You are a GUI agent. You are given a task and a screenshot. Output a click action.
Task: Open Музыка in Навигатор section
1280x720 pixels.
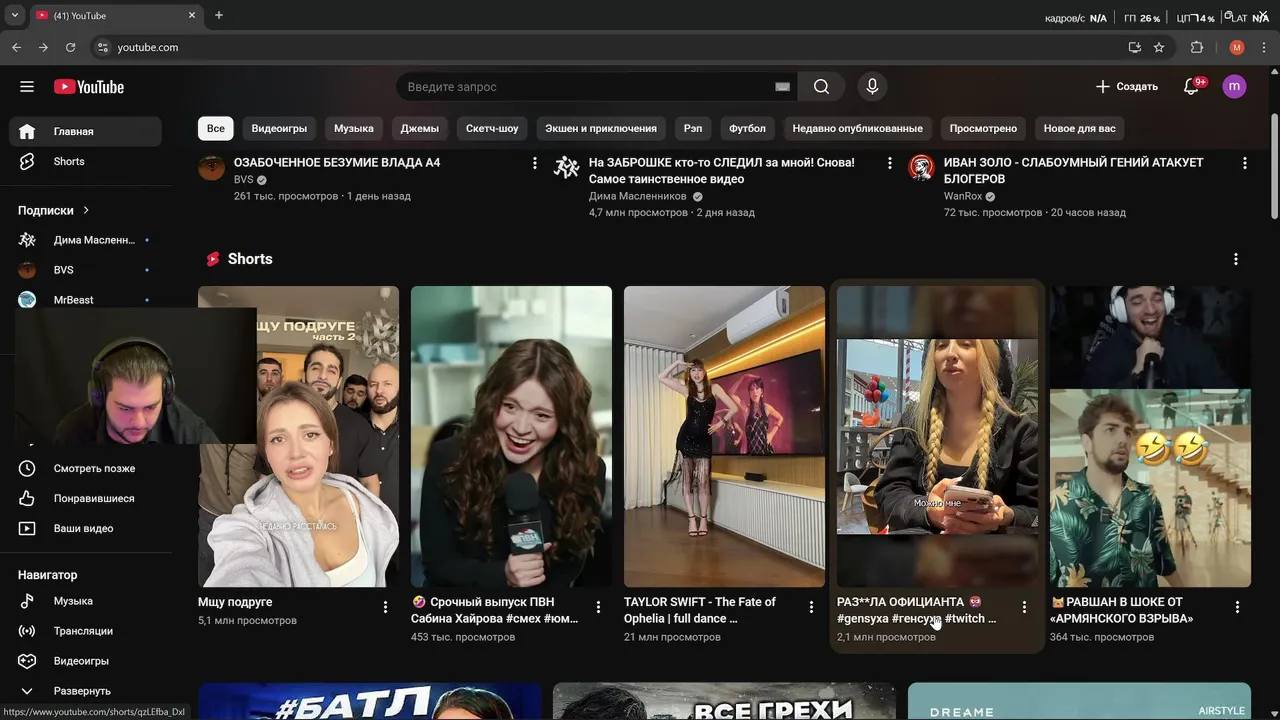[85, 601]
